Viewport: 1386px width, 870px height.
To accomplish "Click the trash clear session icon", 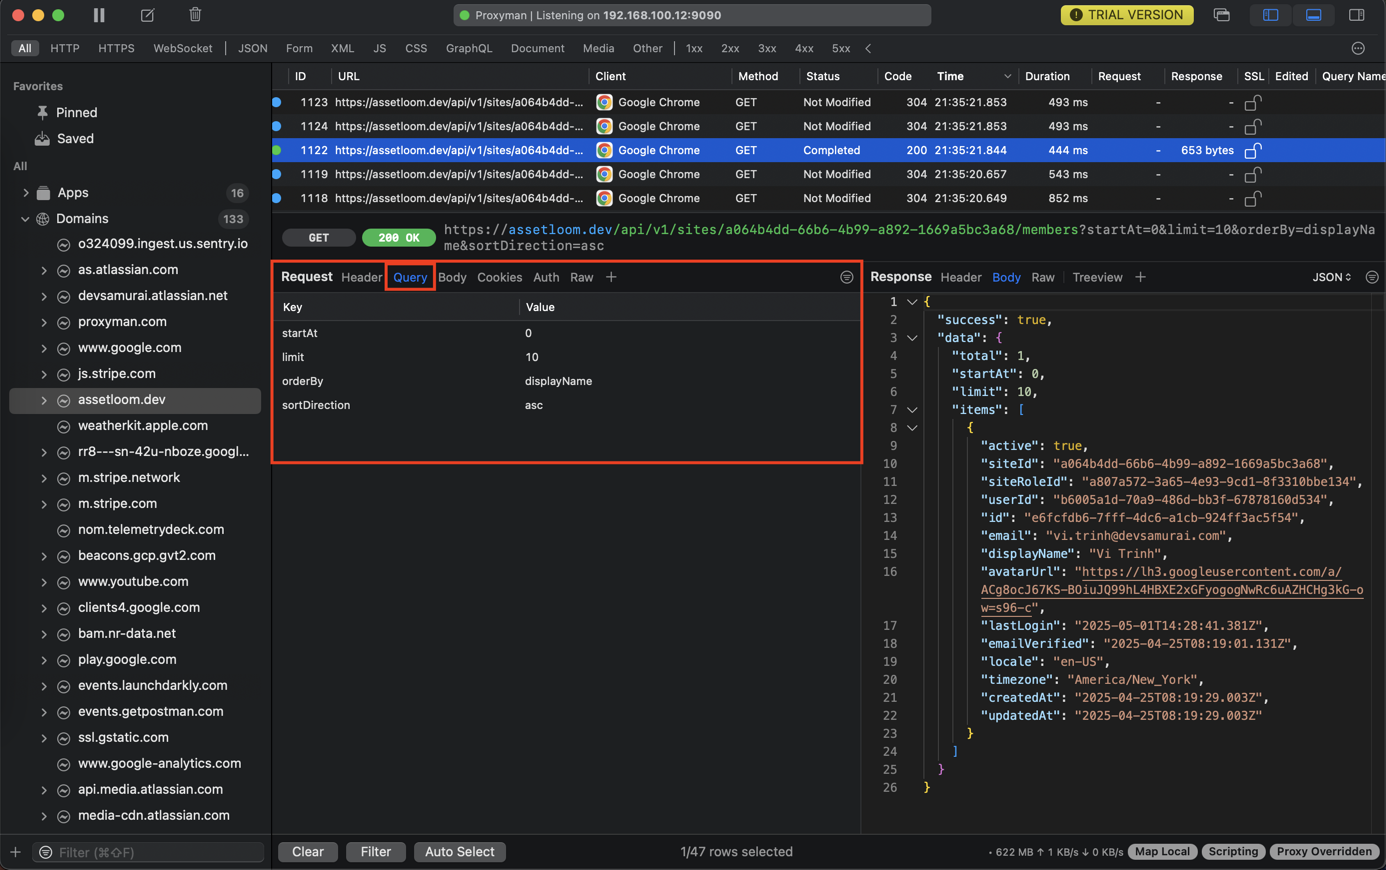I will tap(195, 15).
